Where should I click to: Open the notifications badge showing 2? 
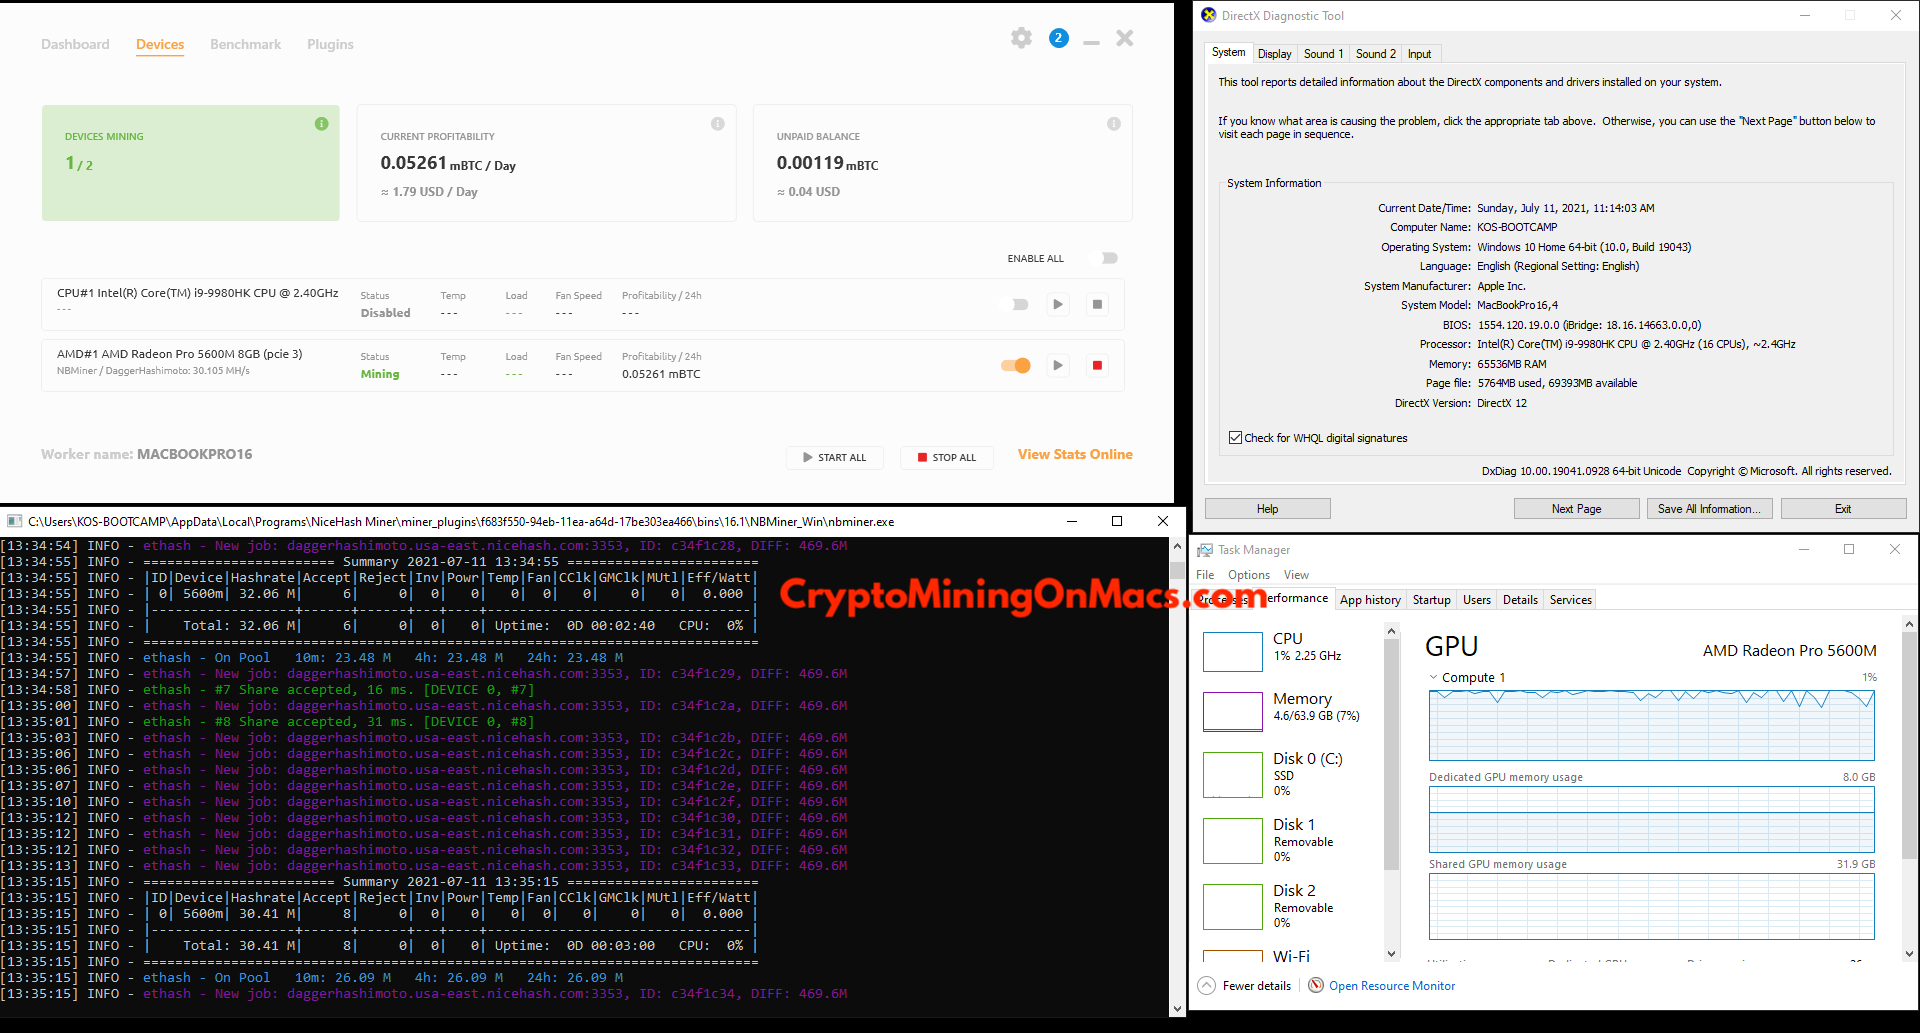point(1059,38)
